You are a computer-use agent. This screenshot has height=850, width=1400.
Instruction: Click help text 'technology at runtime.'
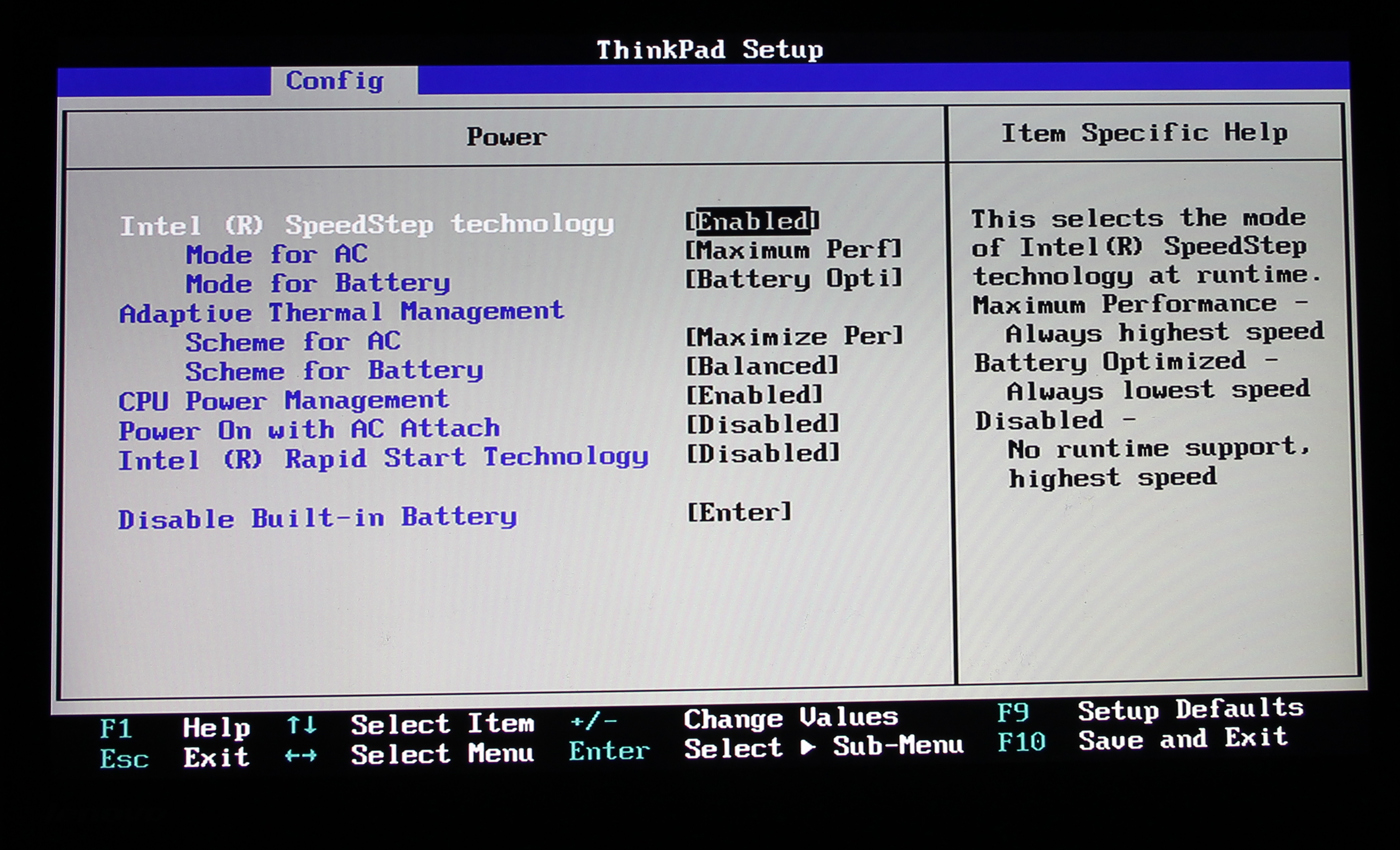tap(1148, 275)
